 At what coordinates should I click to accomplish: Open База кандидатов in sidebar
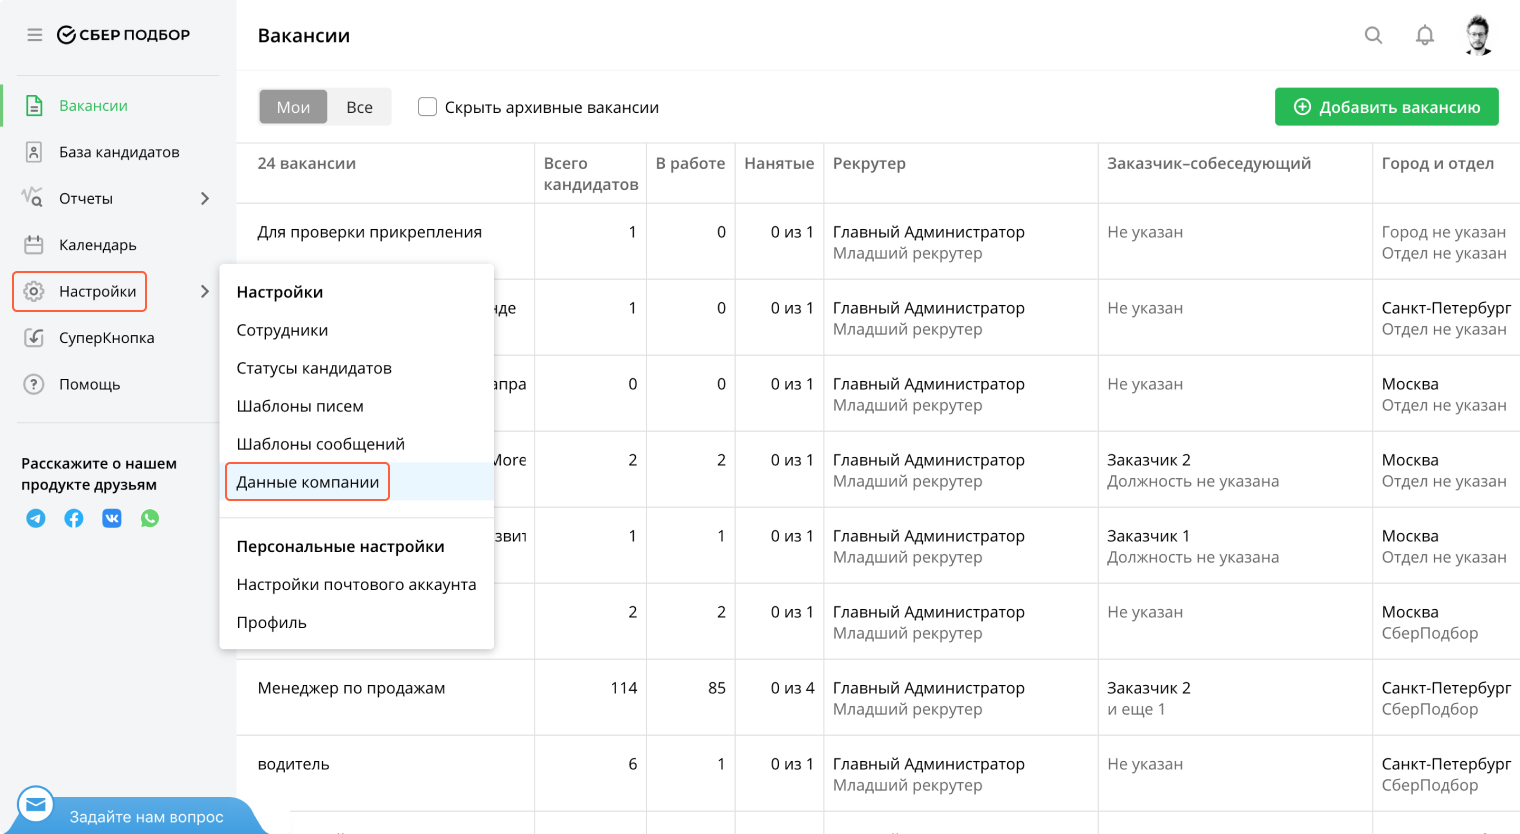(x=118, y=152)
